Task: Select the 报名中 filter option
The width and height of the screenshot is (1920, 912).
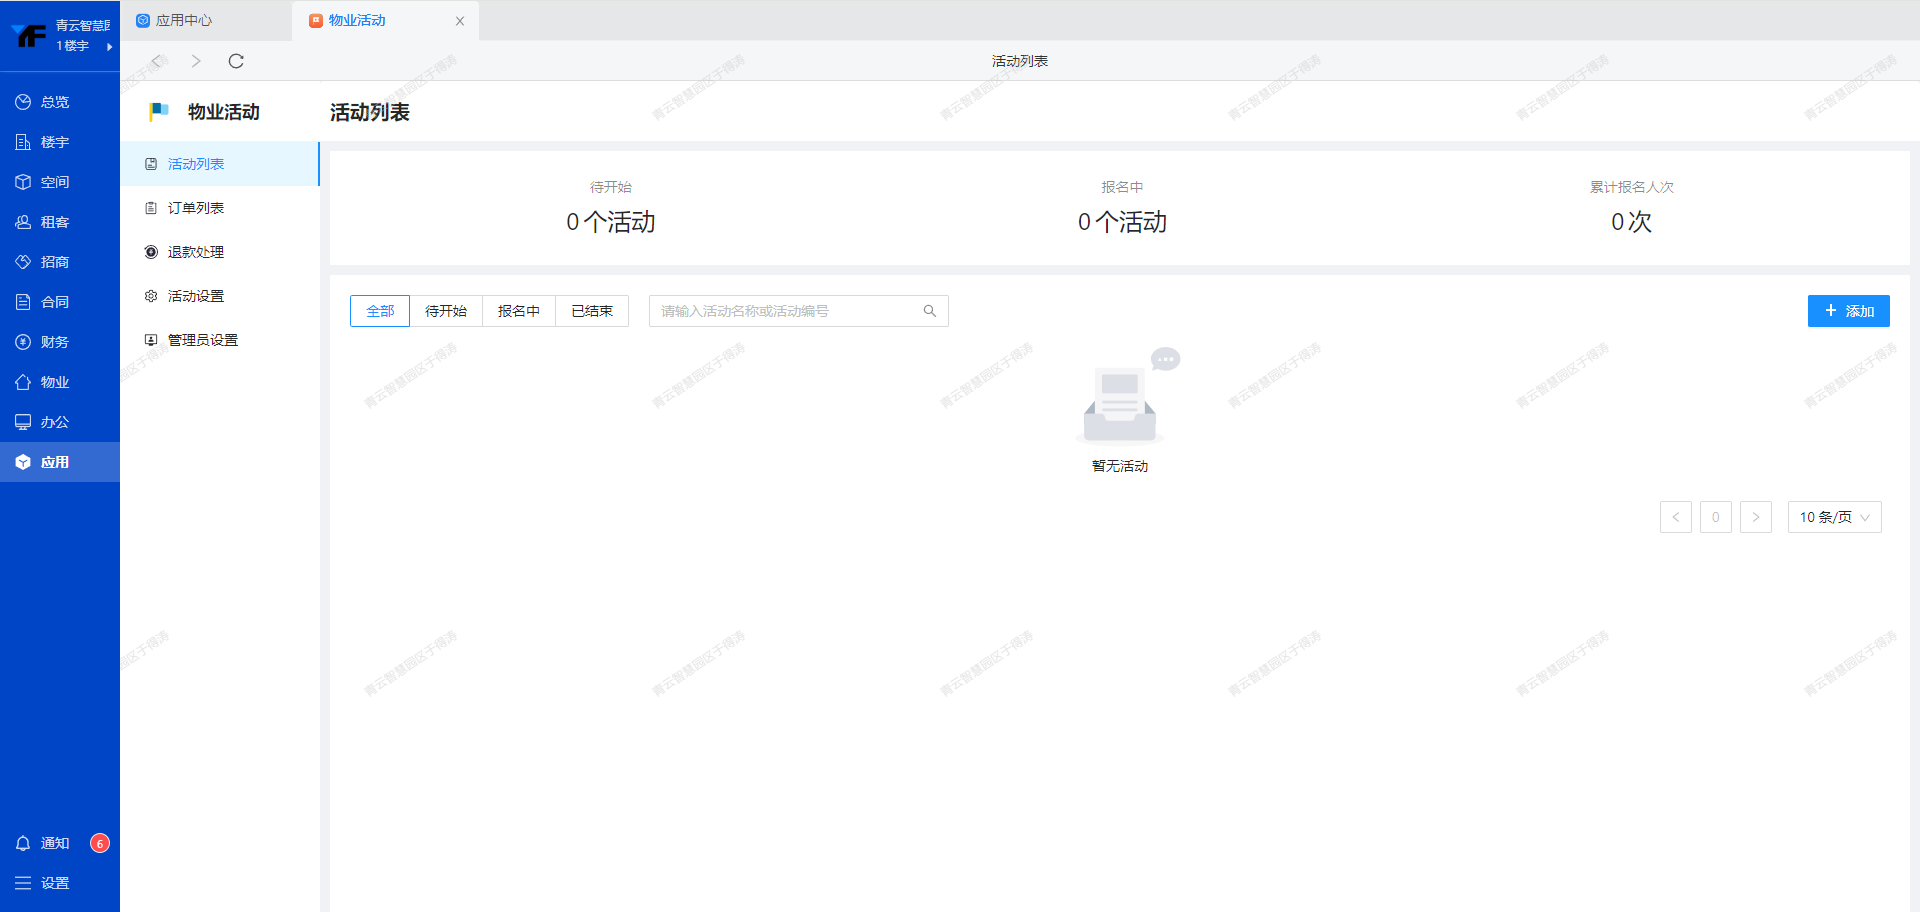Action: pyautogui.click(x=519, y=311)
